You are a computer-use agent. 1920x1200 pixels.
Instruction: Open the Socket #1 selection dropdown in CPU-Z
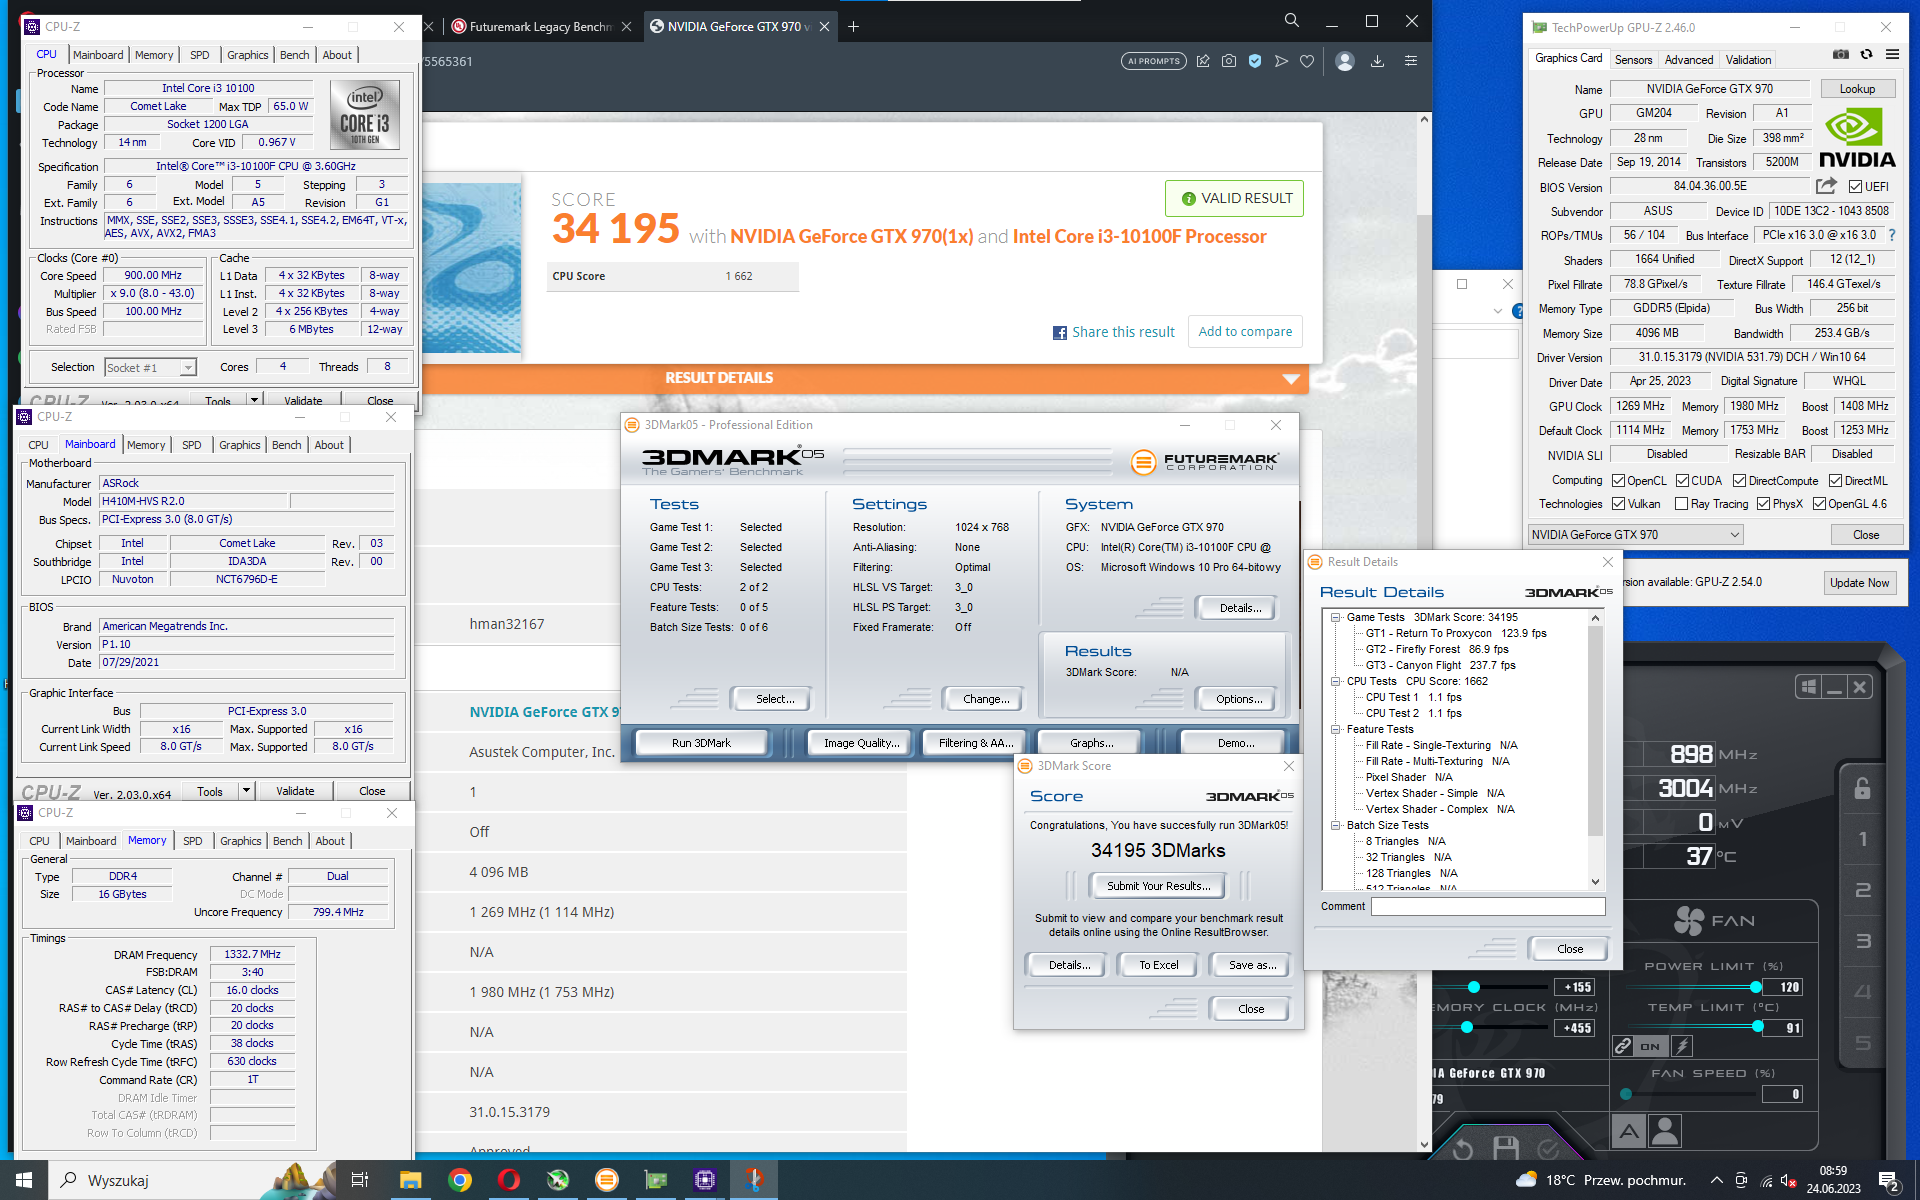tap(151, 368)
